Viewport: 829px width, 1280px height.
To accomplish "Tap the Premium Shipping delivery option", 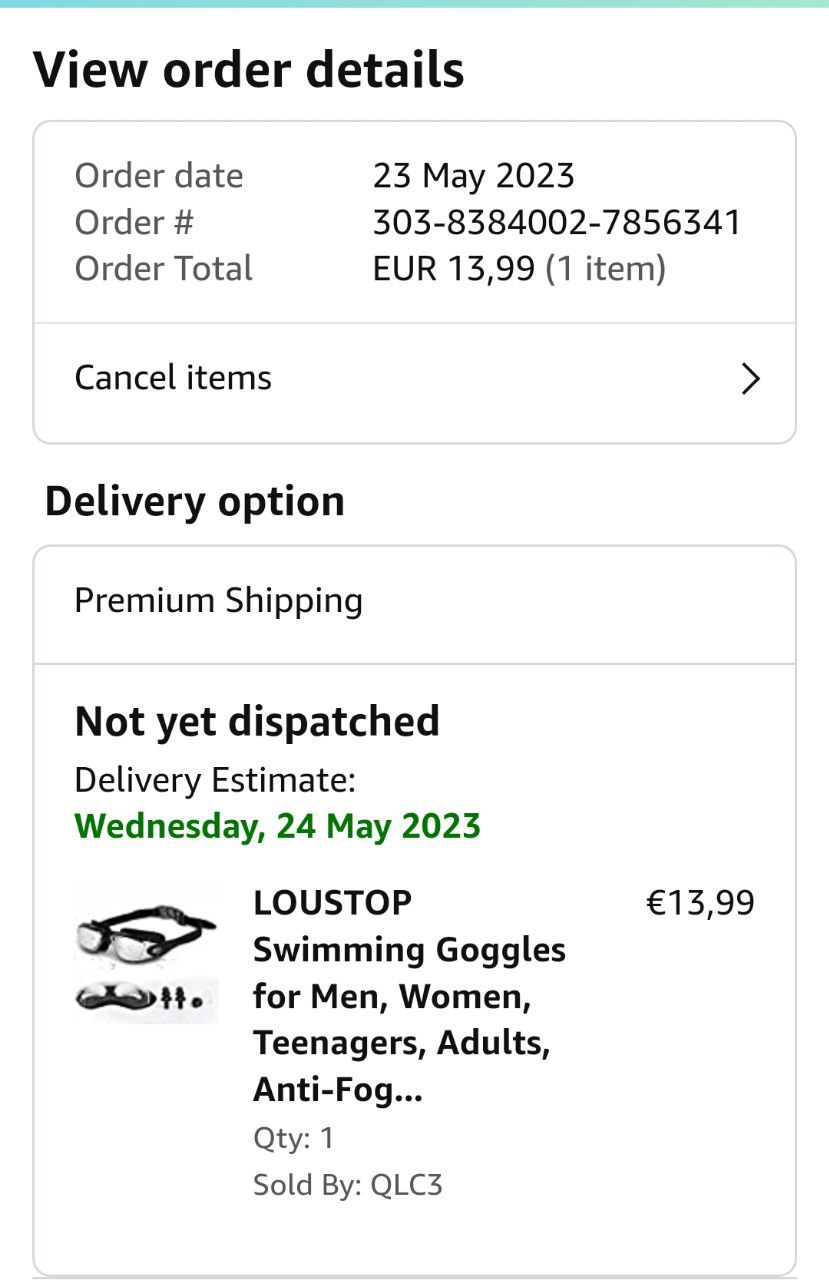I will (218, 601).
